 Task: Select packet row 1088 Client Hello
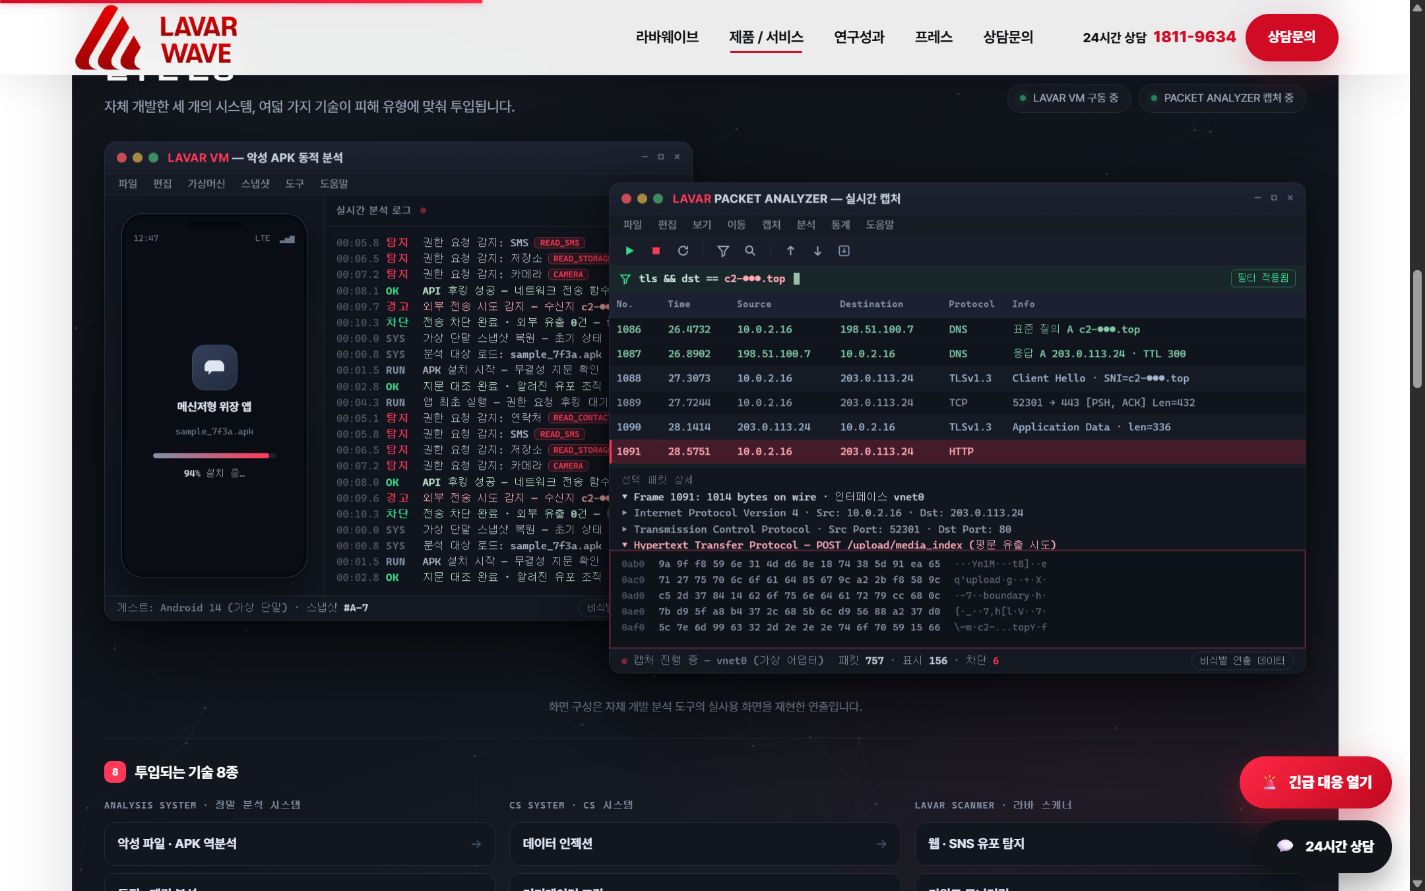pos(957,378)
